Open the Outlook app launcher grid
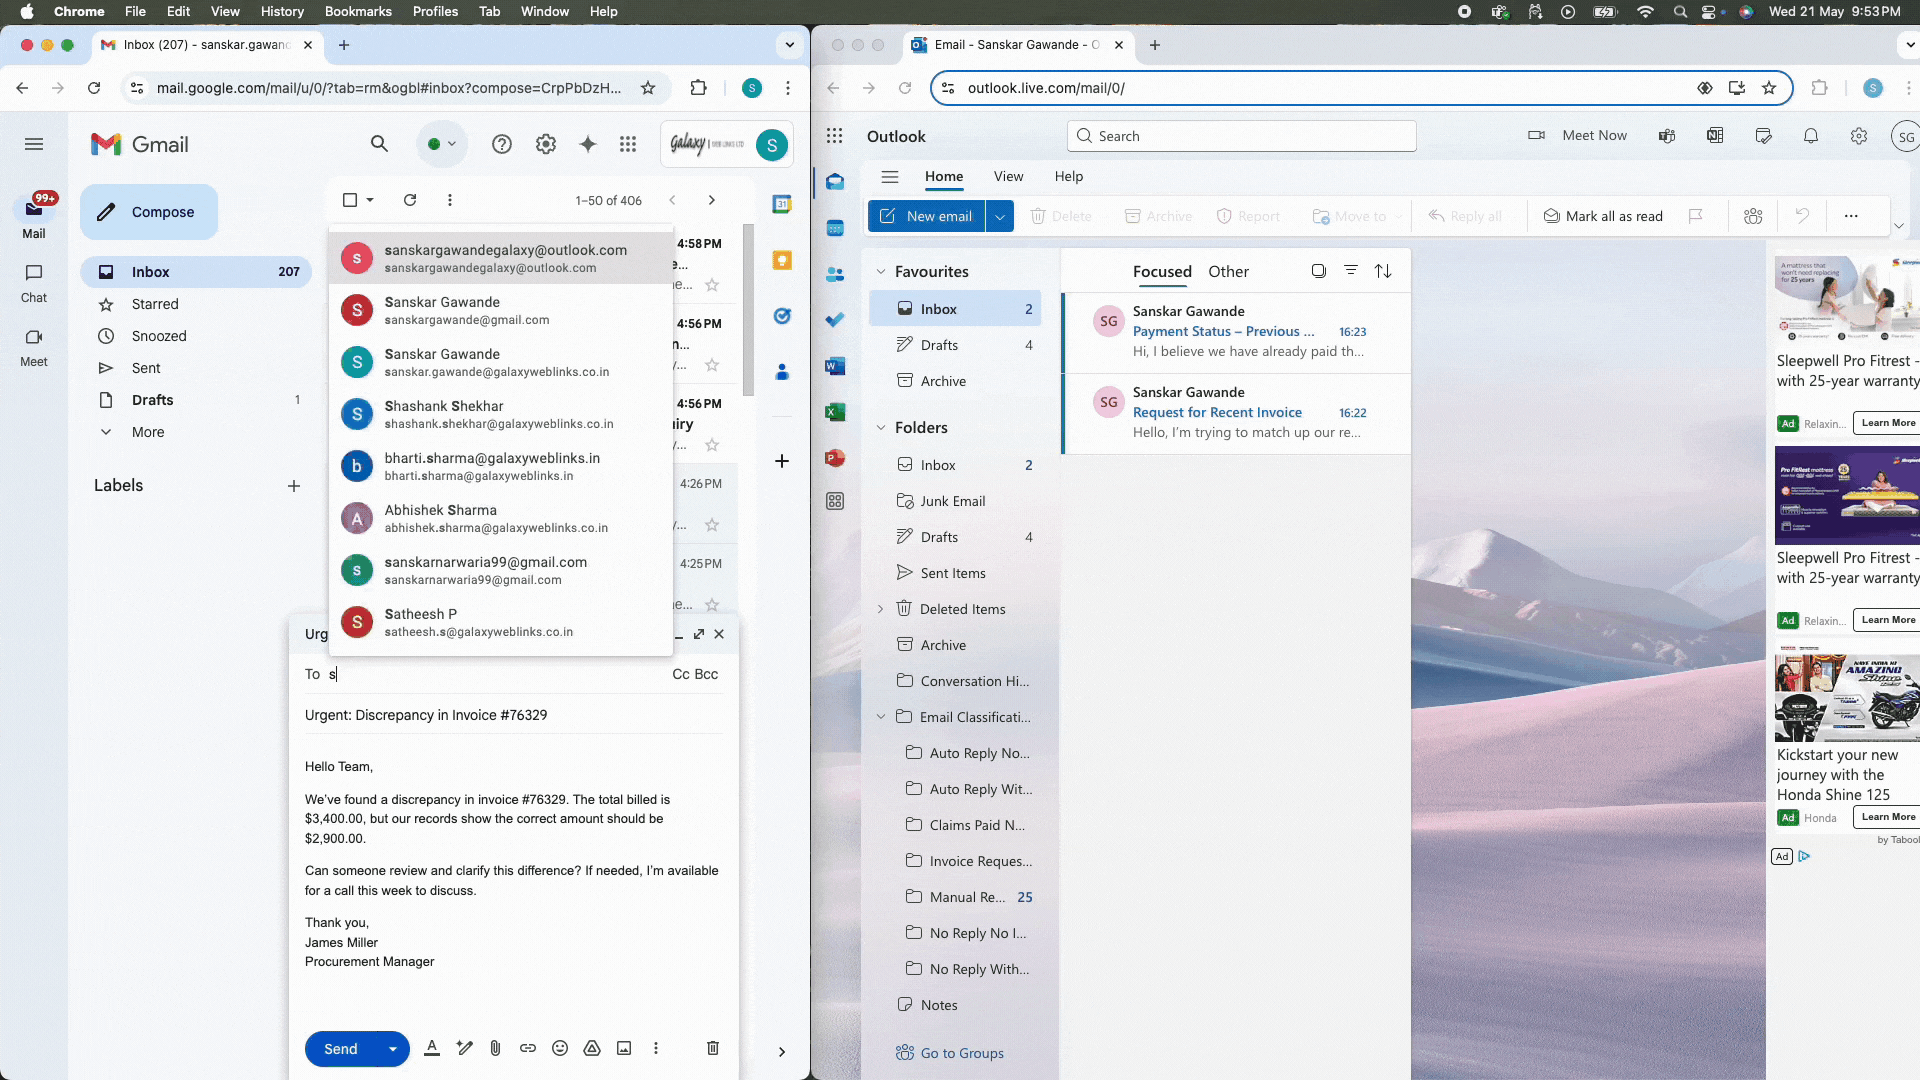Image resolution: width=1920 pixels, height=1080 pixels. (x=835, y=136)
